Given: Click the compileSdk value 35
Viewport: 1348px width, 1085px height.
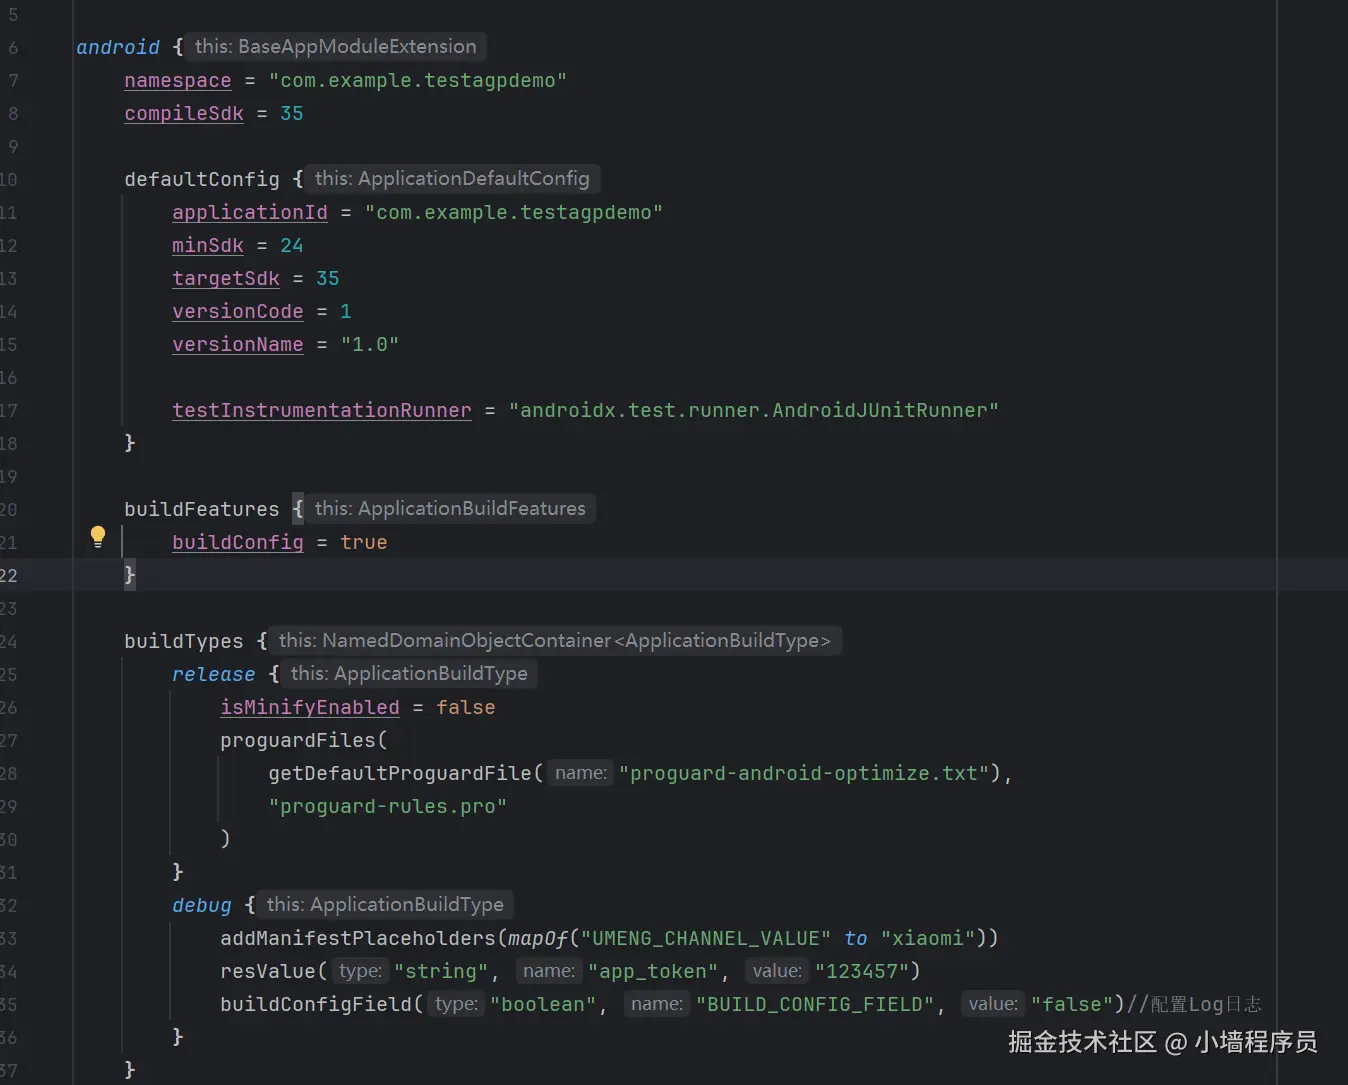Looking at the screenshot, I should point(292,113).
